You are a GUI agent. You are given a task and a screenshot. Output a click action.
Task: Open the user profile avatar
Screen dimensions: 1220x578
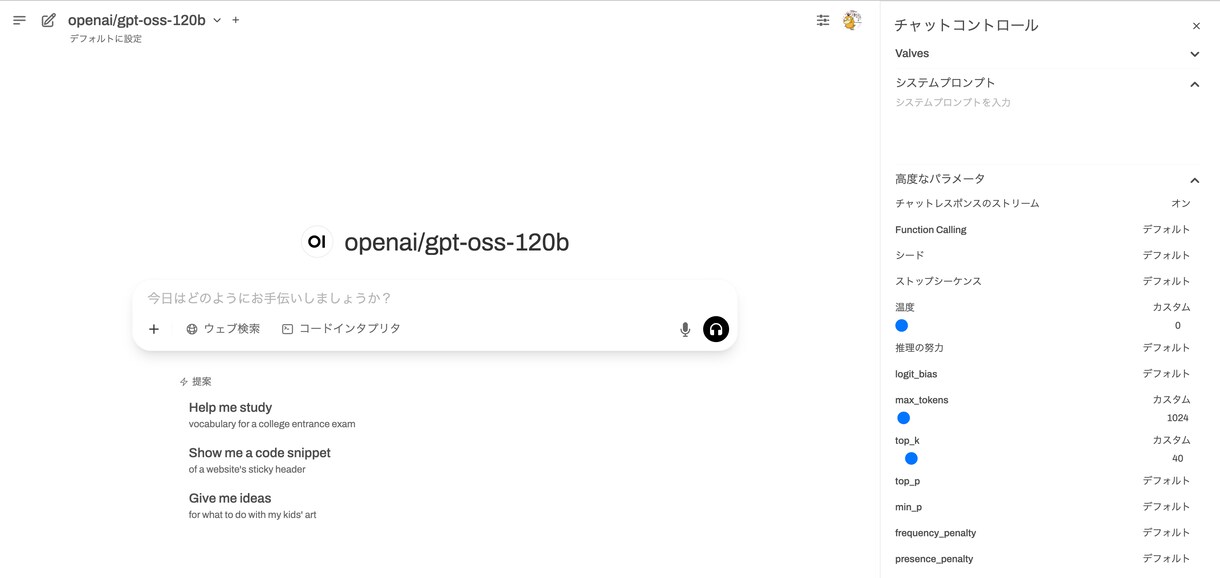[852, 20]
